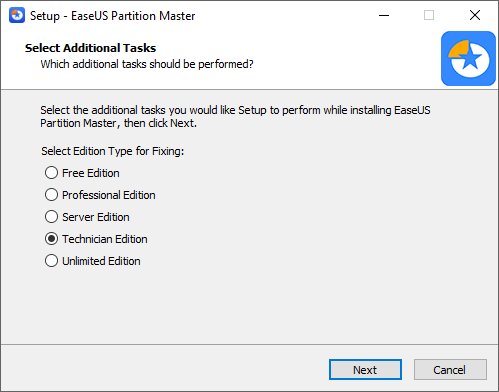This screenshot has width=499, height=392.
Task: Cancel the EaseUS setup wizard
Action: click(450, 370)
